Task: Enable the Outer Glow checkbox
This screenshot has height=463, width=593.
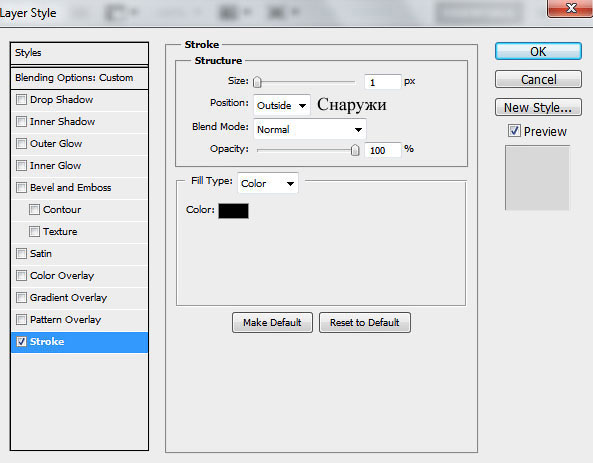Action: point(22,144)
